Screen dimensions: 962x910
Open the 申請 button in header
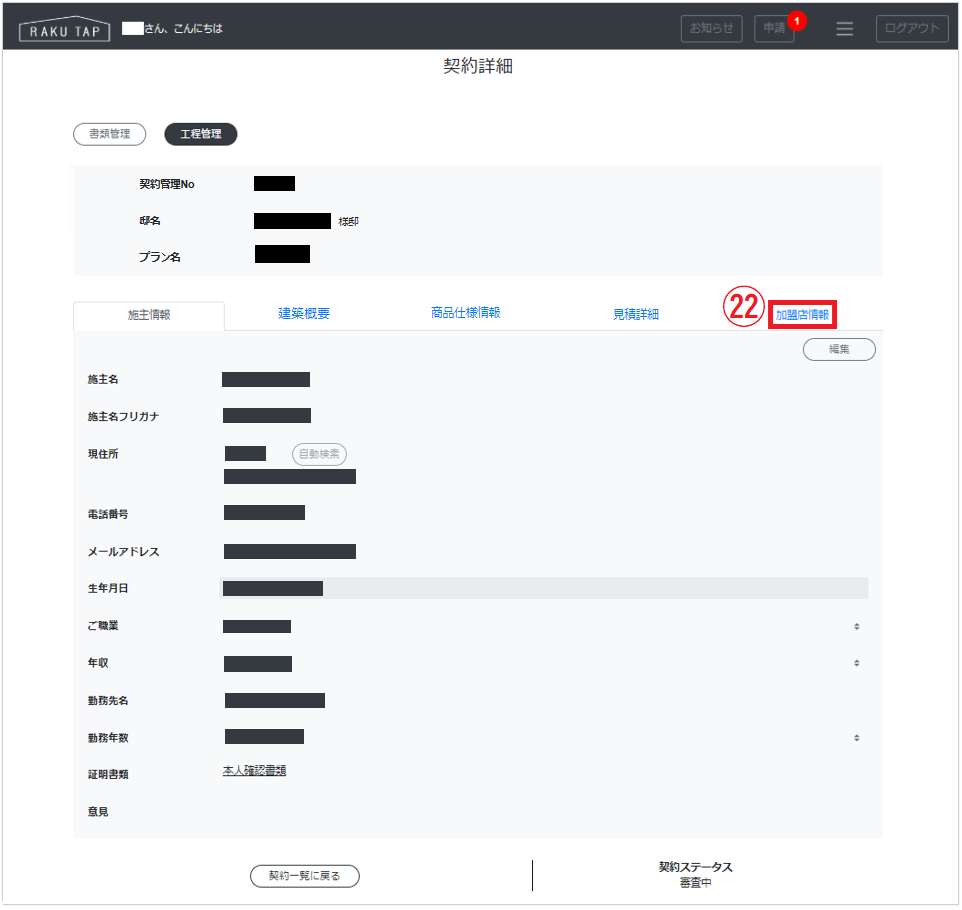coord(774,28)
